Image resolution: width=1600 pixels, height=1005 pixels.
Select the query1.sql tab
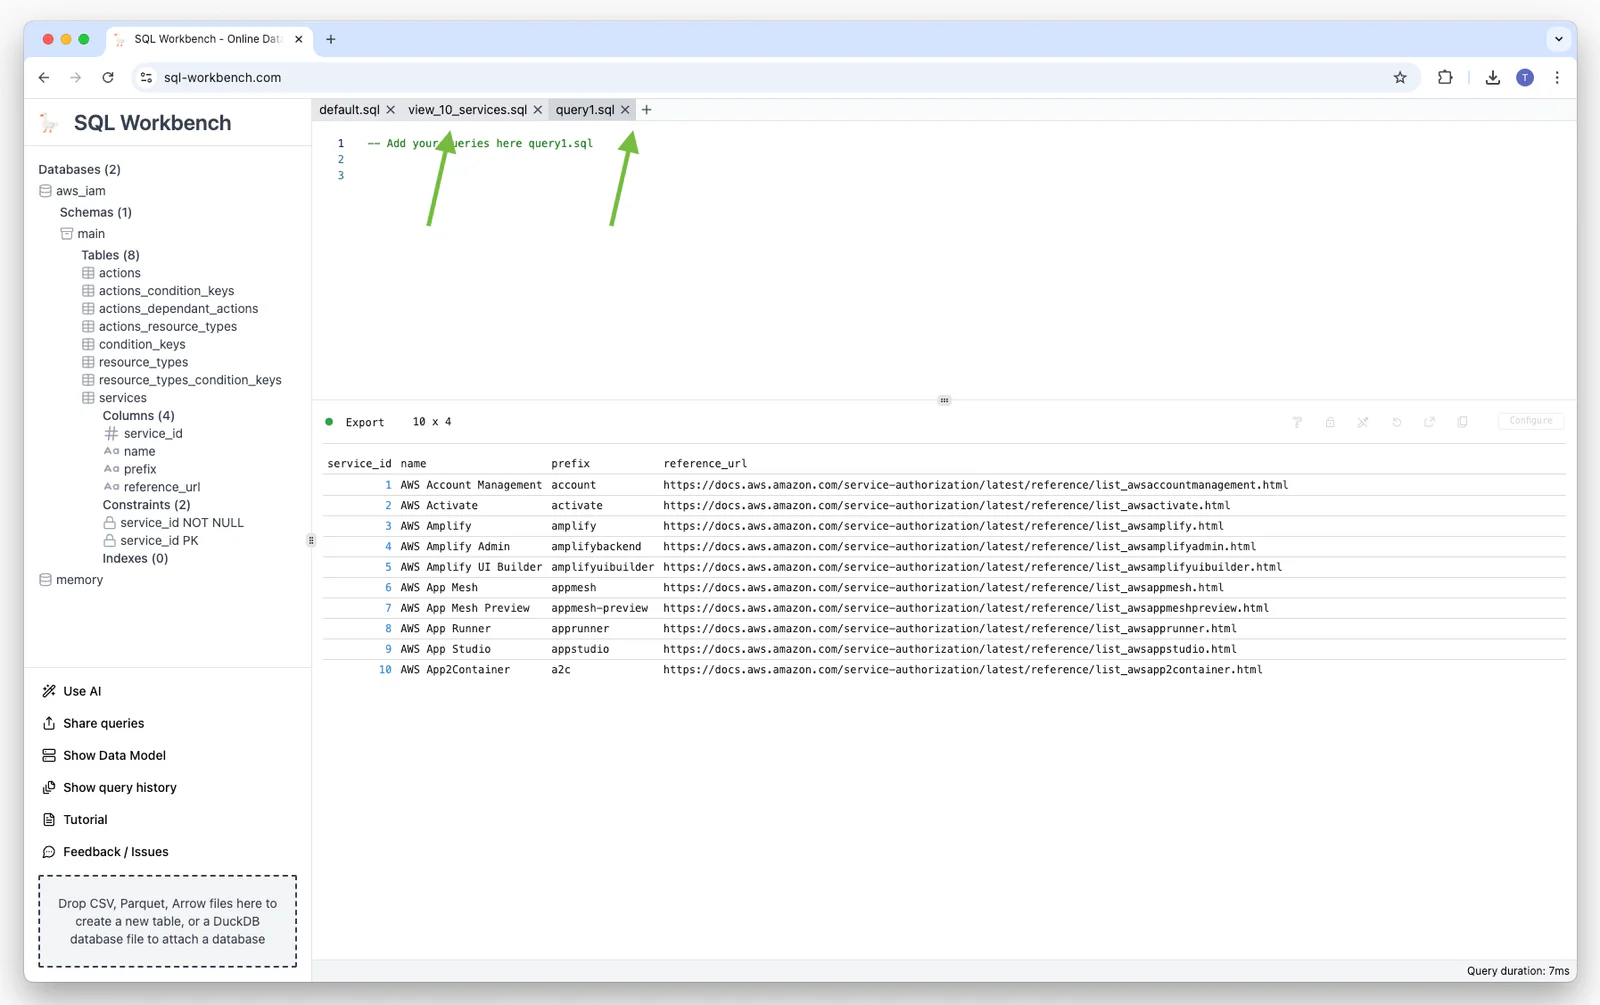(x=585, y=110)
